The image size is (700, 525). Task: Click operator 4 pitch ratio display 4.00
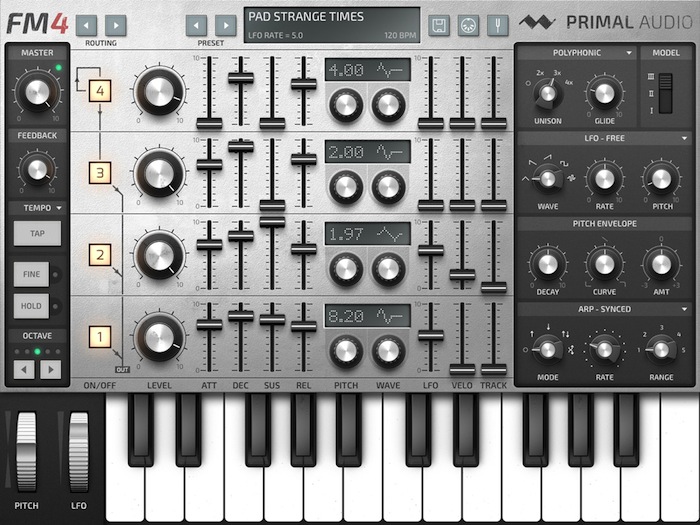tap(368, 70)
